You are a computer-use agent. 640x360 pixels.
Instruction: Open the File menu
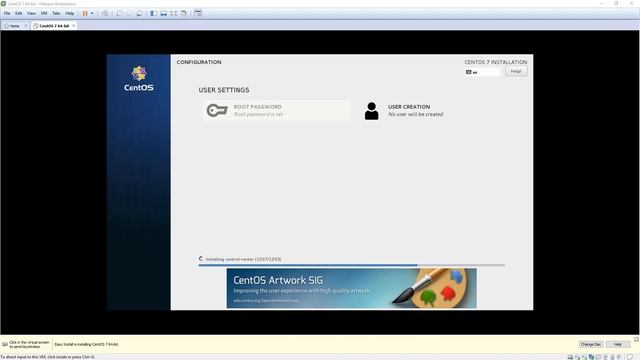[x=7, y=13]
